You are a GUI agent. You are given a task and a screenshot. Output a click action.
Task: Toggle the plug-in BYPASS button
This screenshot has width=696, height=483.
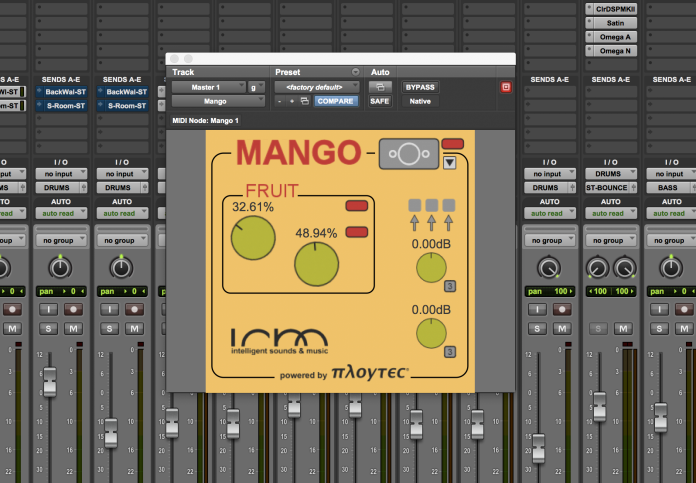(420, 87)
